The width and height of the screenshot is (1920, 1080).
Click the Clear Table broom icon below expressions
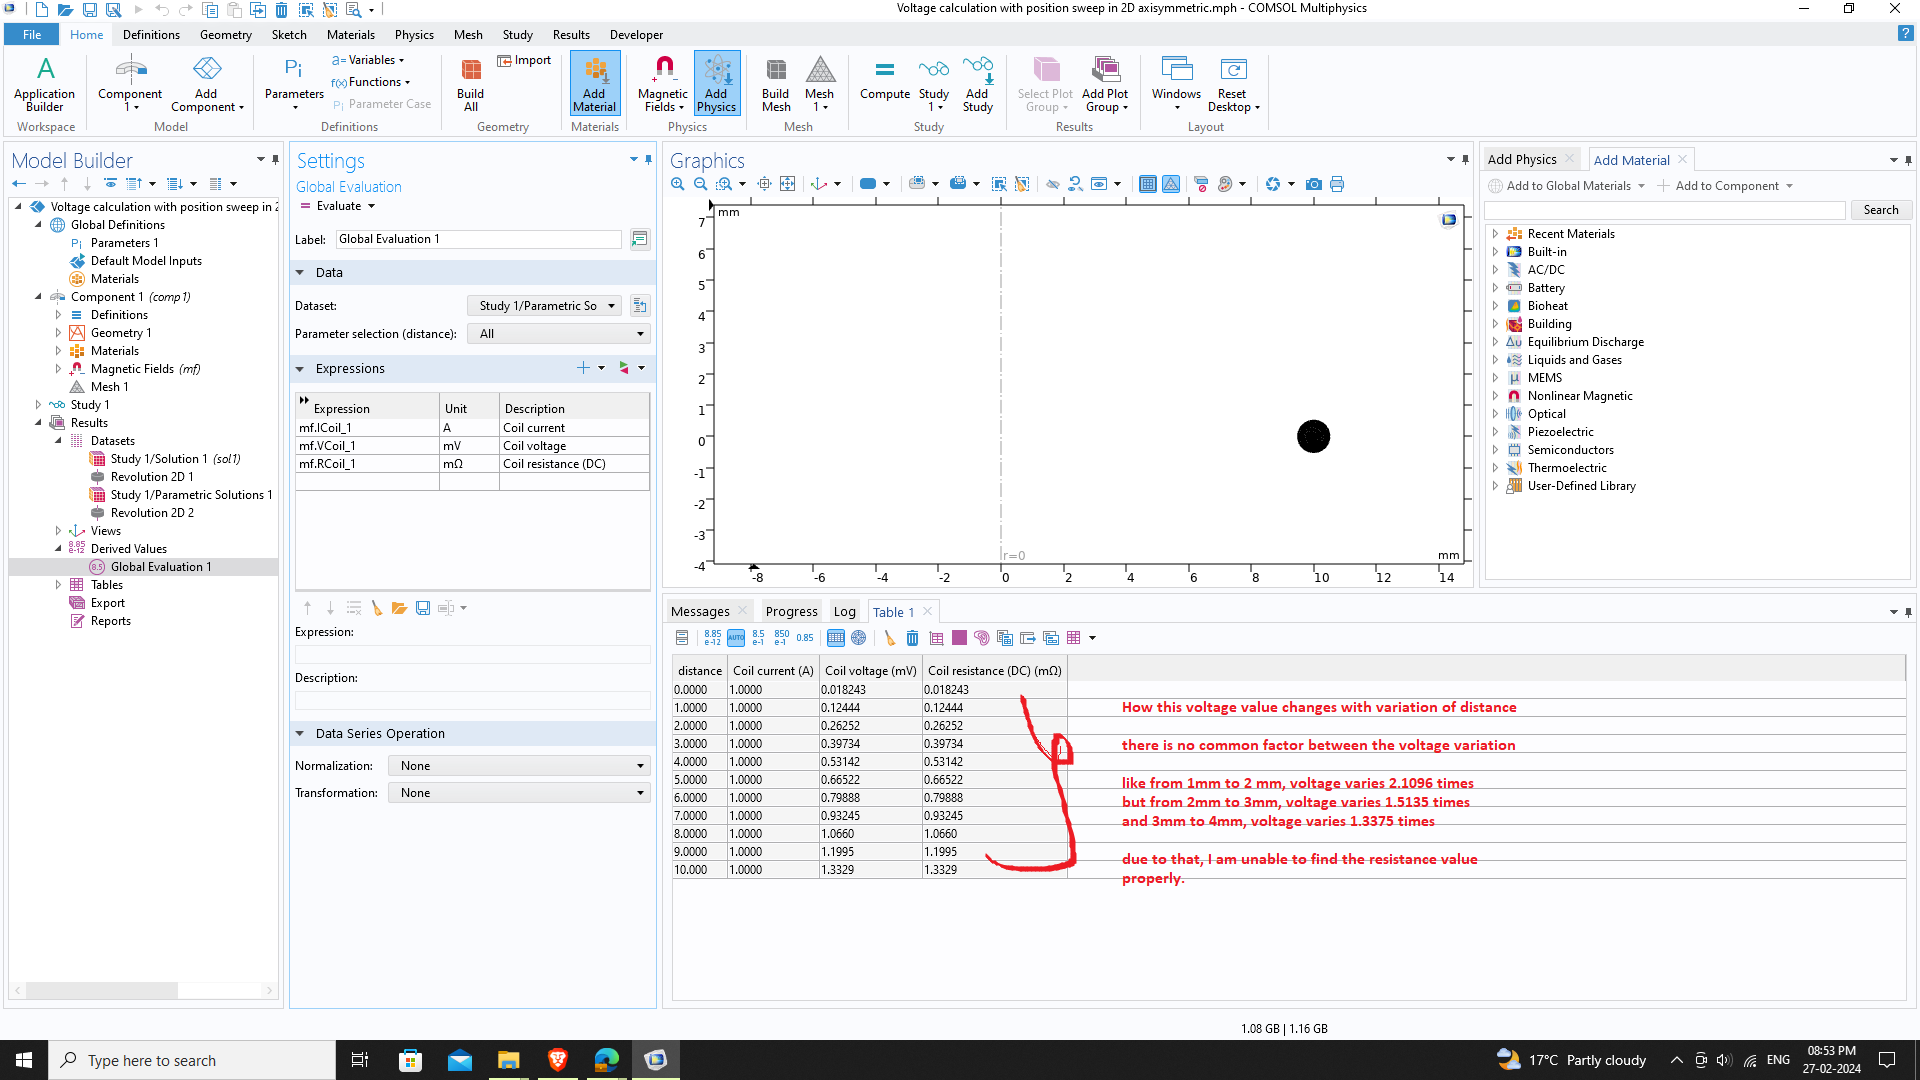[377, 608]
